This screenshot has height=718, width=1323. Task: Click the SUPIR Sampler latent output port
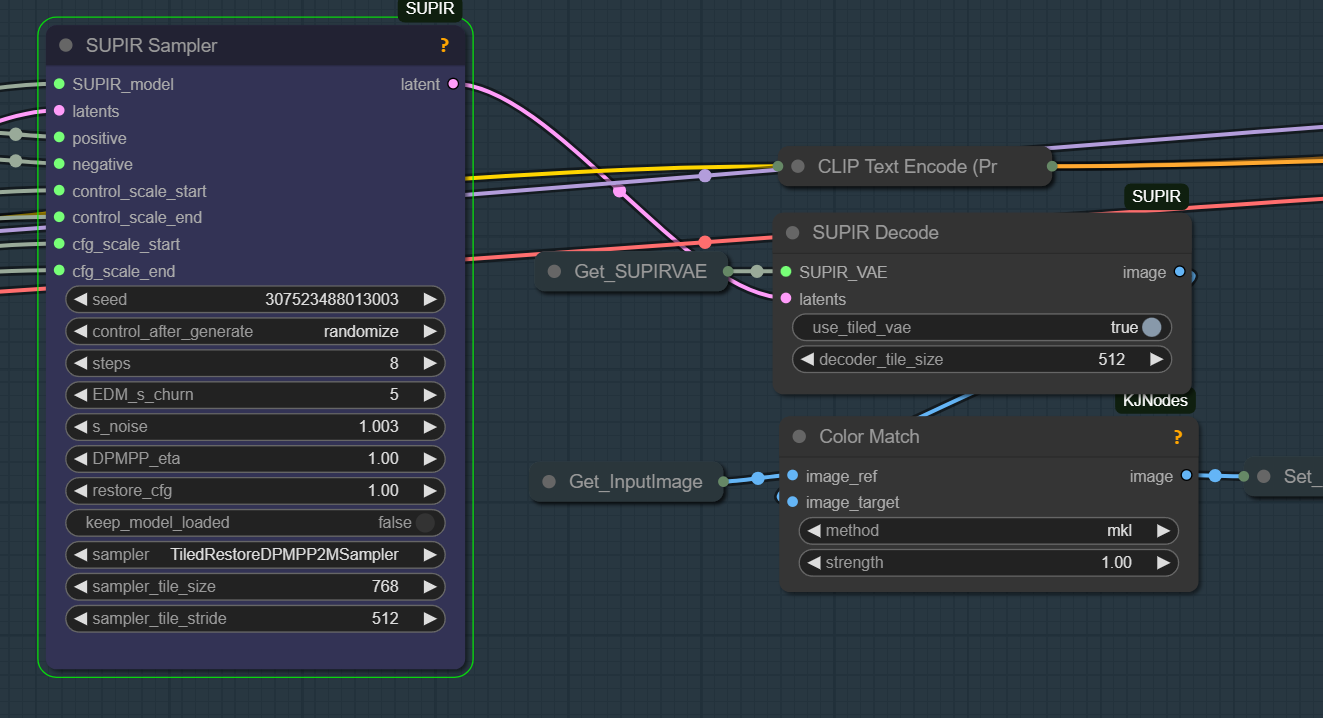[453, 84]
